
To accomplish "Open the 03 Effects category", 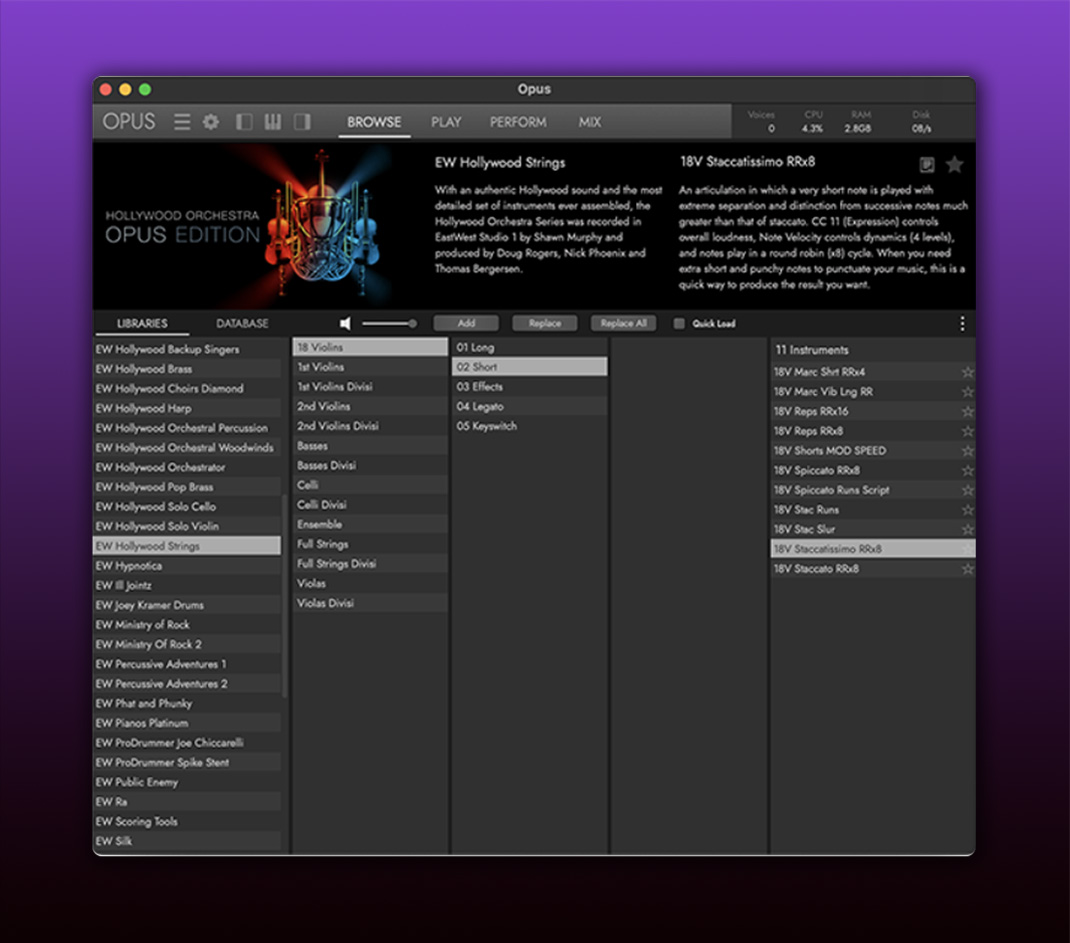I will click(x=530, y=387).
